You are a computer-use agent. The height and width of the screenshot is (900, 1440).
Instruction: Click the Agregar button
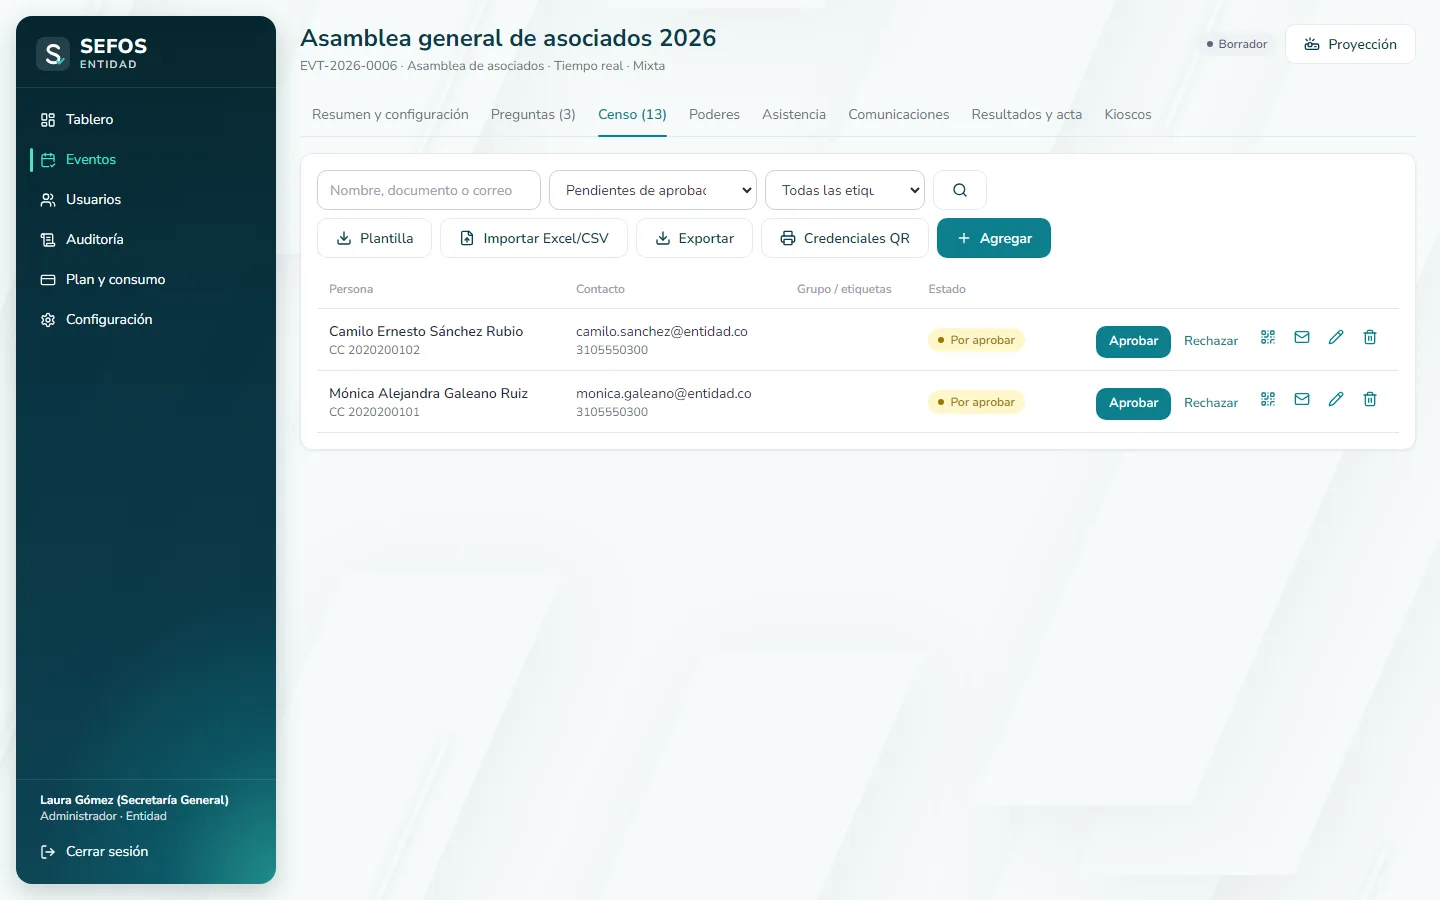[x=994, y=238]
